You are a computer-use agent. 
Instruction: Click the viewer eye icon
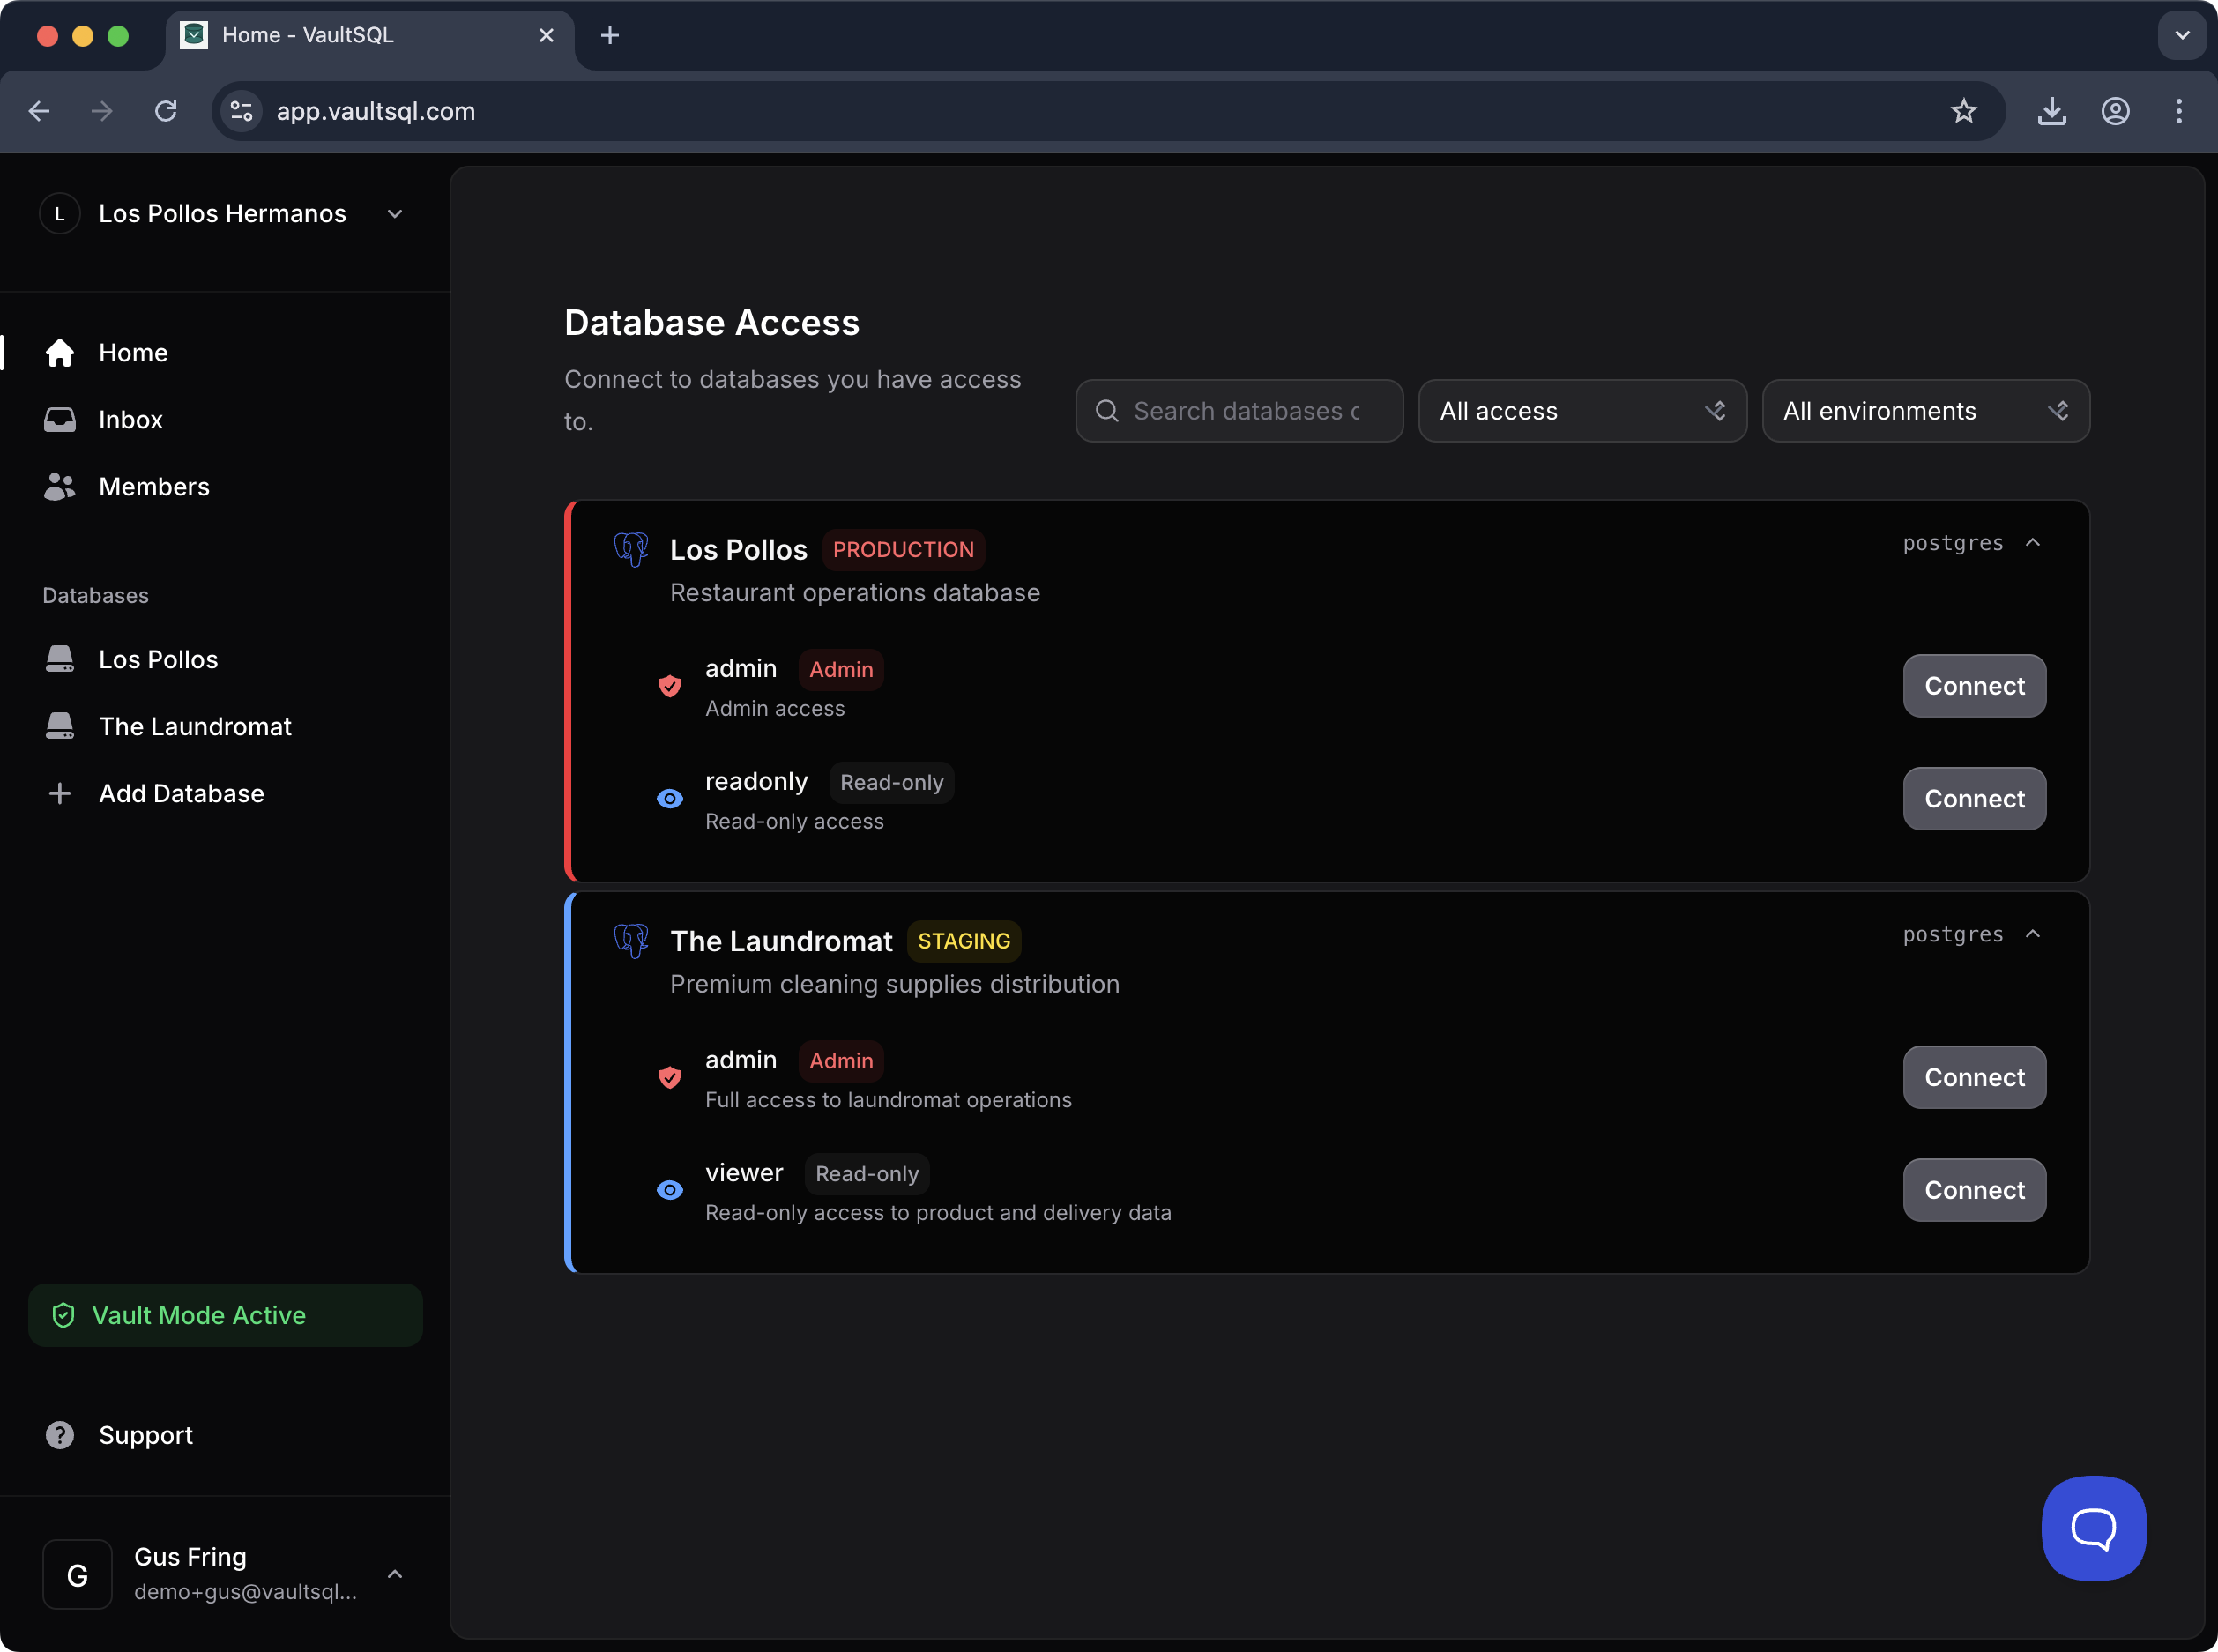(670, 1190)
